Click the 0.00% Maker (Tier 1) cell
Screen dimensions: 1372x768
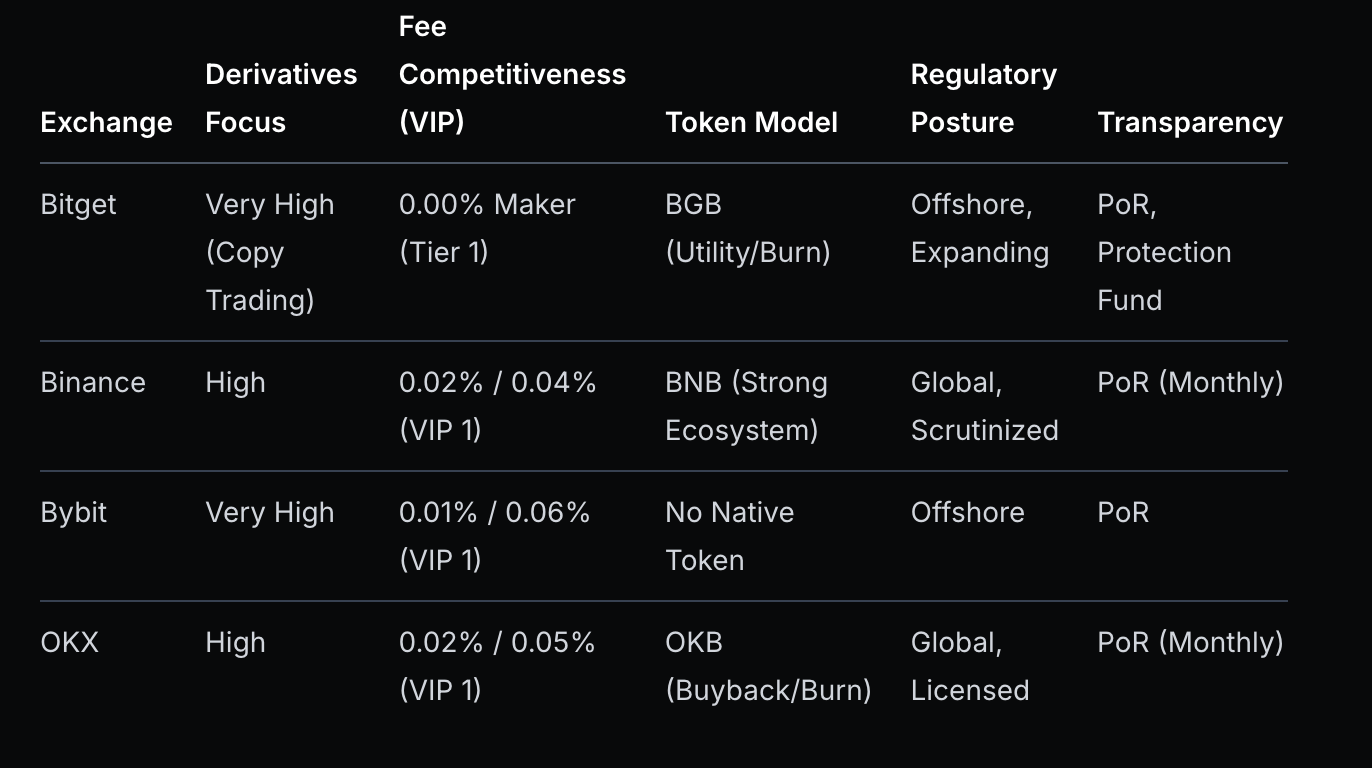point(487,228)
